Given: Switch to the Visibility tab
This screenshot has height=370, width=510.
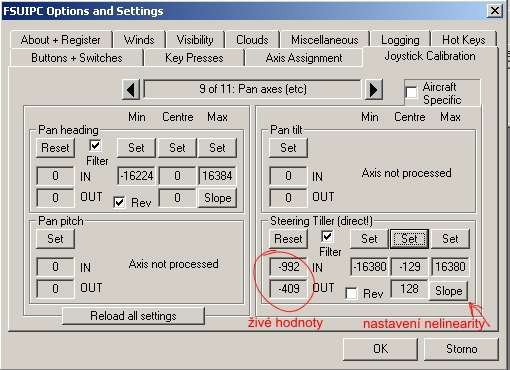Looking at the screenshot, I should 195,40.
